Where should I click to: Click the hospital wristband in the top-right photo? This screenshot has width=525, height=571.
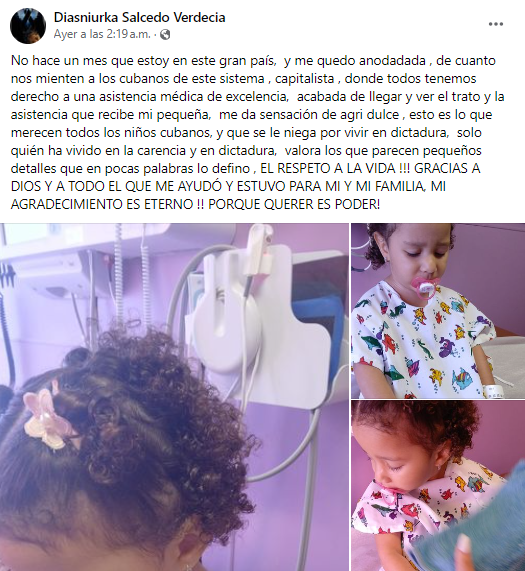494,391
